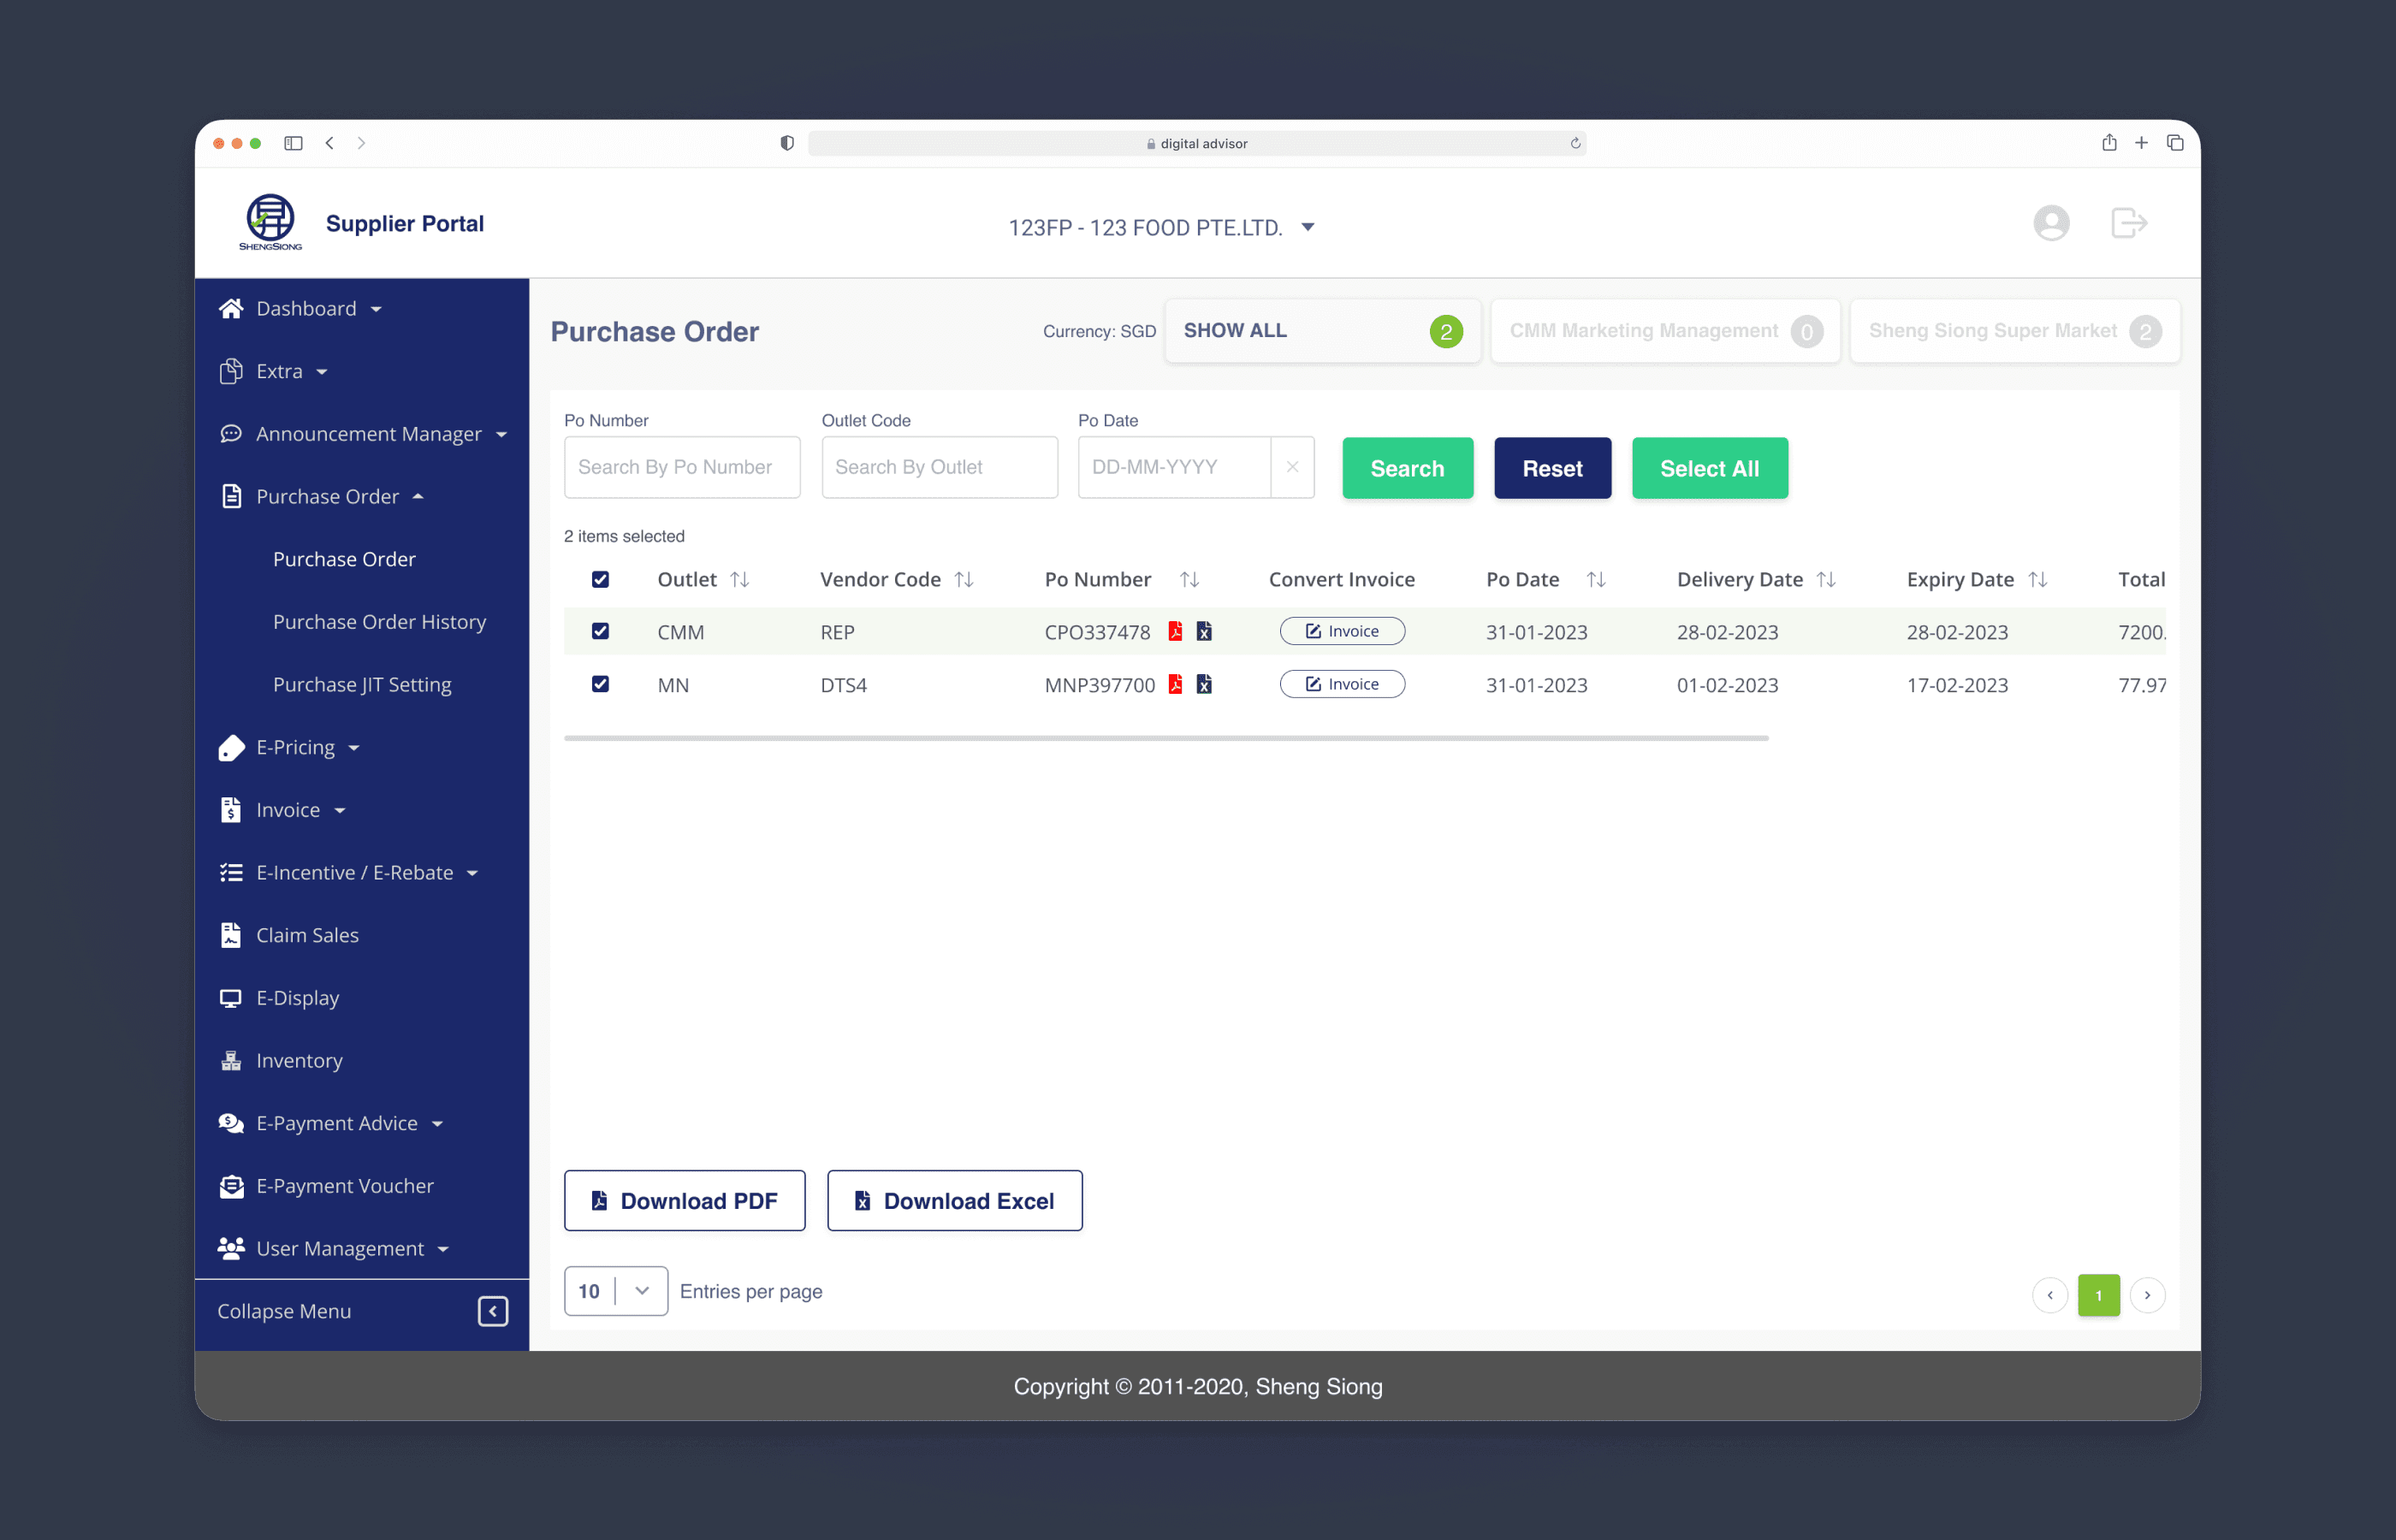Select the SHOW ALL tab
The width and height of the screenshot is (2396, 1540).
tap(1322, 331)
